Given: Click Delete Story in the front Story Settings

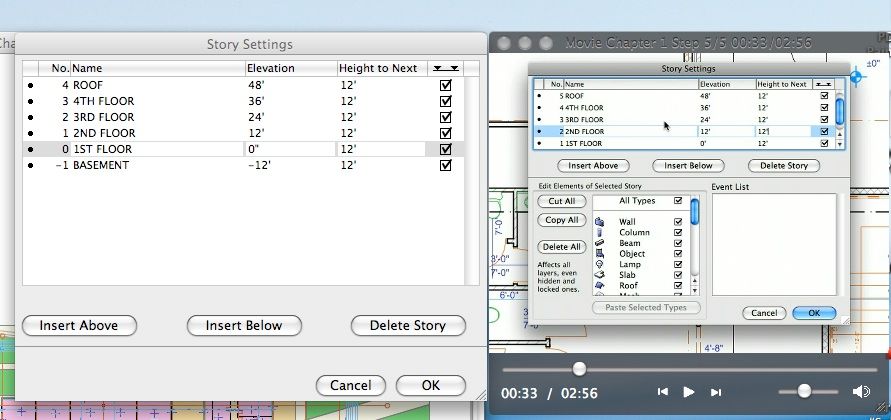Looking at the screenshot, I should pos(408,326).
